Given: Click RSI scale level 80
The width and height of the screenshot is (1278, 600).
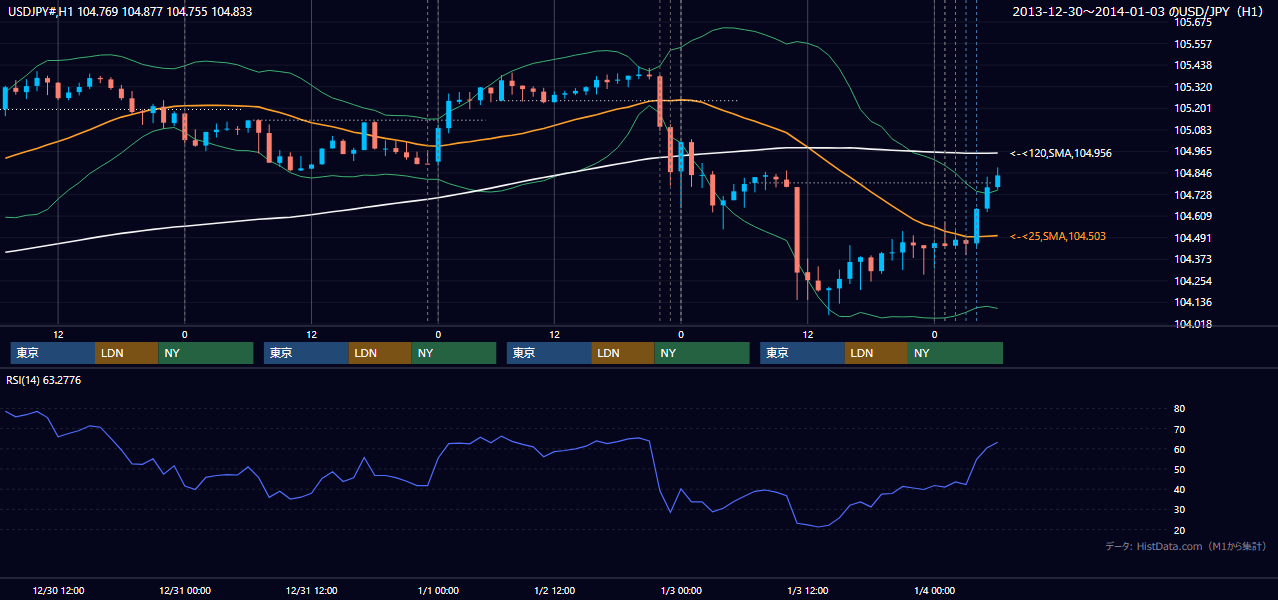Looking at the screenshot, I should [x=1180, y=409].
